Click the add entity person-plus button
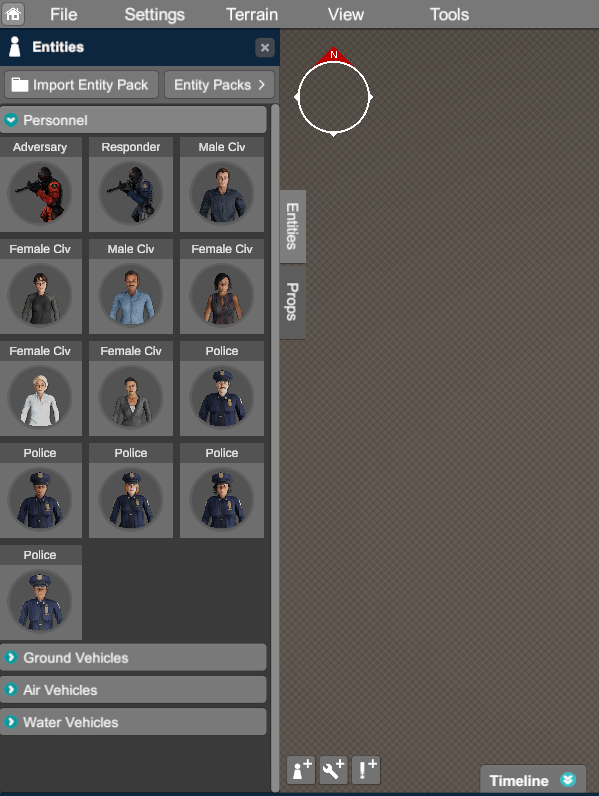Viewport: 599px width, 796px height. (301, 770)
